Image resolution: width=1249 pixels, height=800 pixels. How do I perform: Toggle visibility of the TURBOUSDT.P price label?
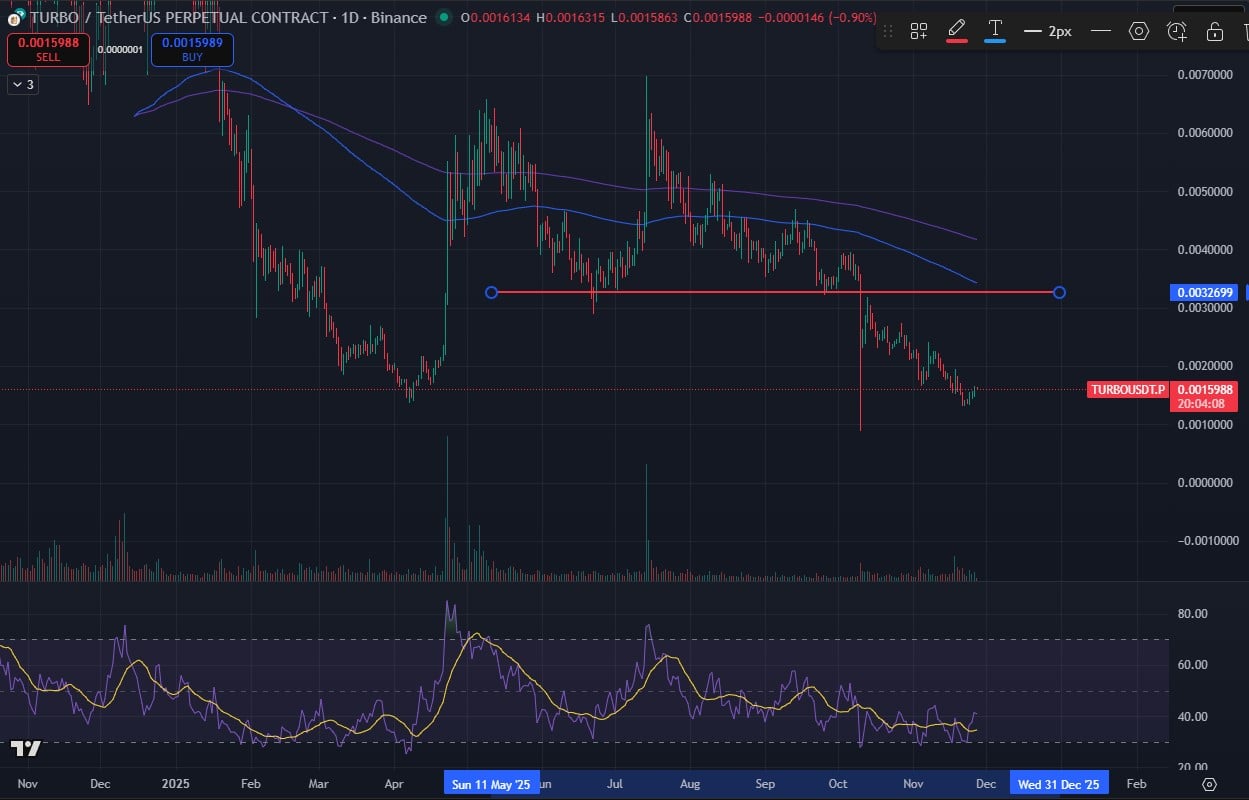[1127, 390]
